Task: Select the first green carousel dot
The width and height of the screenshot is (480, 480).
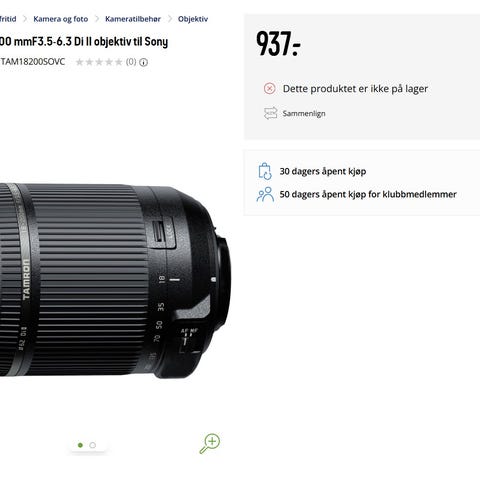Action: pyautogui.click(x=80, y=445)
